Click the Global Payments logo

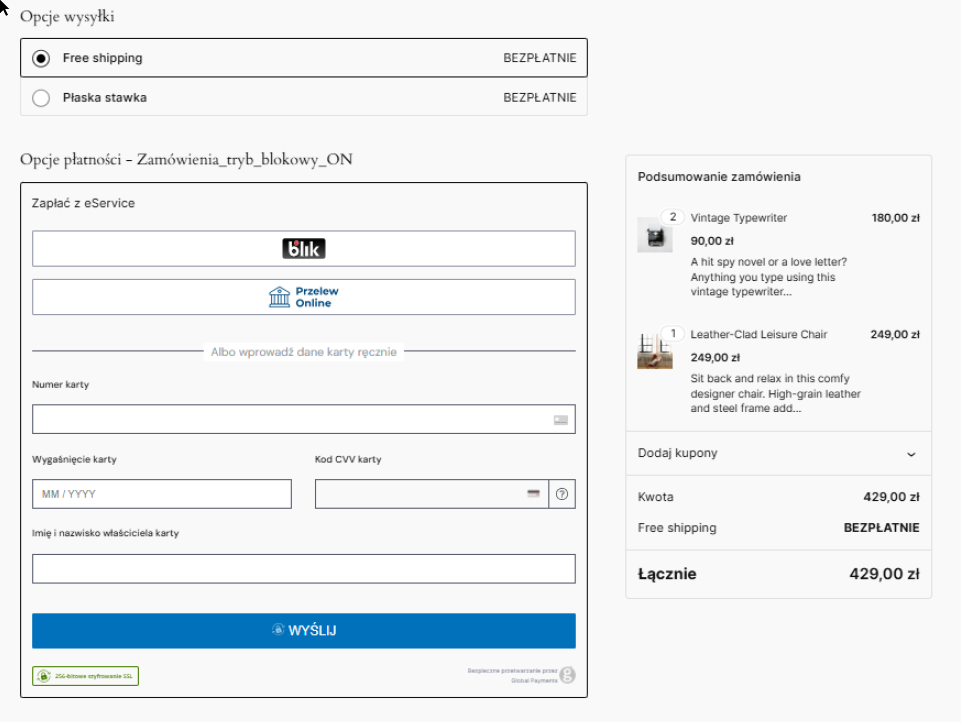click(x=567, y=675)
